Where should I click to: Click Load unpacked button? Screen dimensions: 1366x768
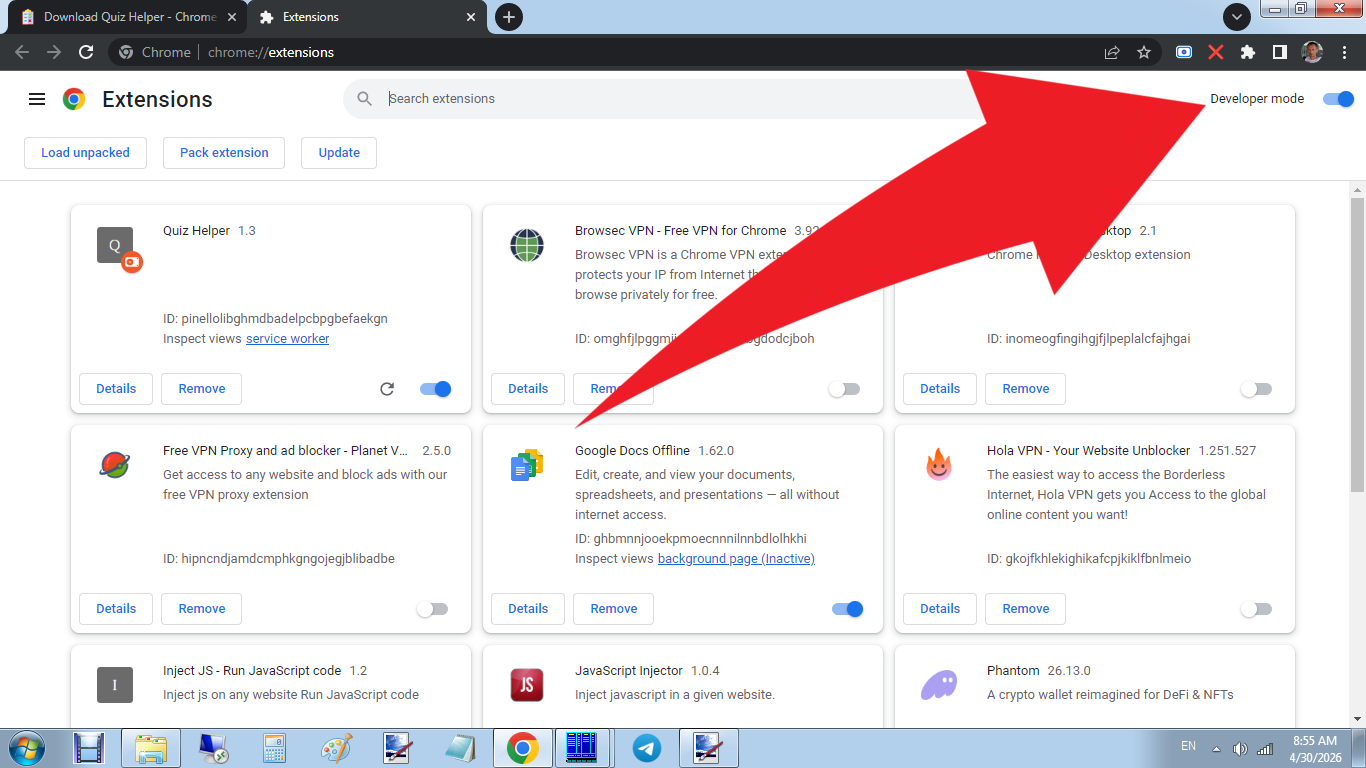tap(85, 153)
